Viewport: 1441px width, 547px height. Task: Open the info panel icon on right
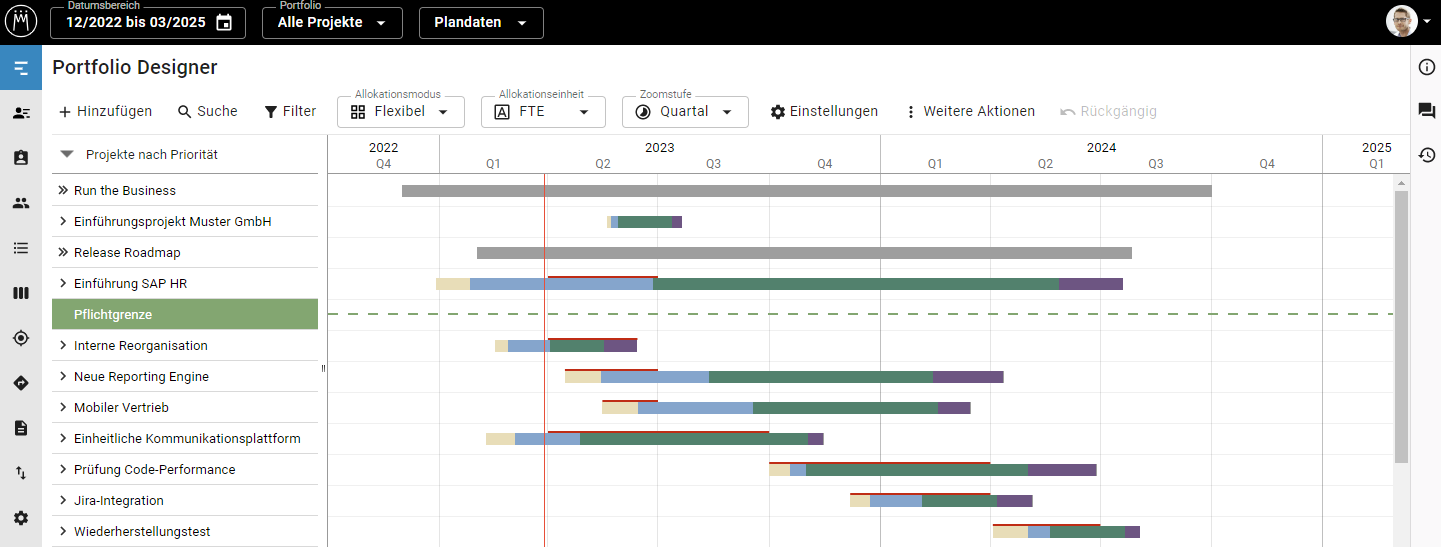point(1427,67)
